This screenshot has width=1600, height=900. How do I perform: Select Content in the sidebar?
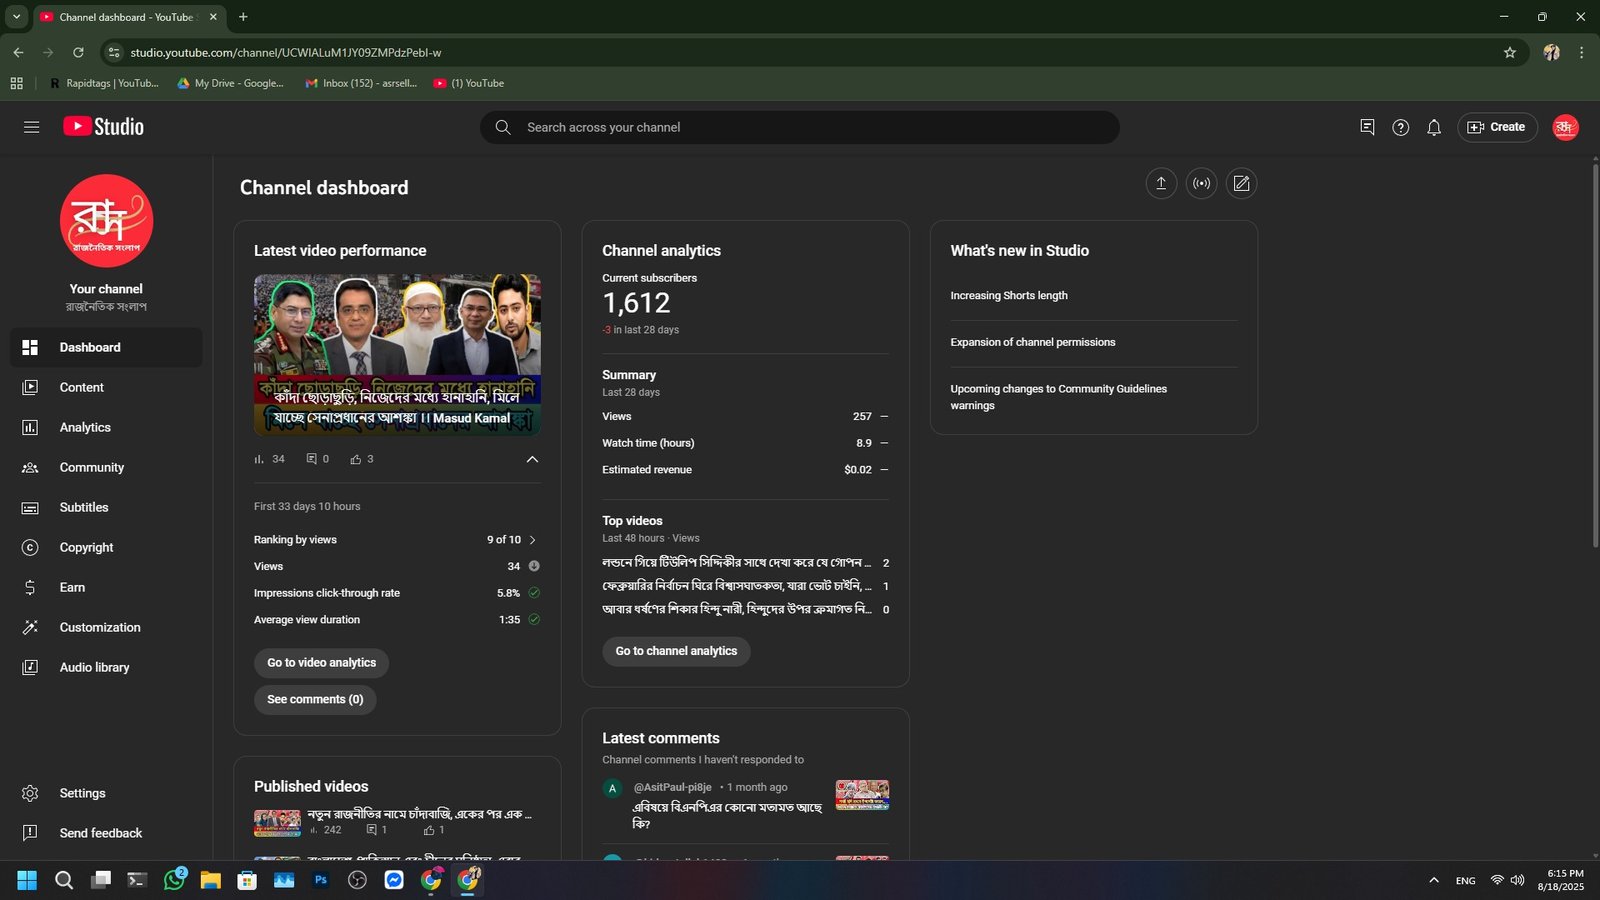click(81, 387)
